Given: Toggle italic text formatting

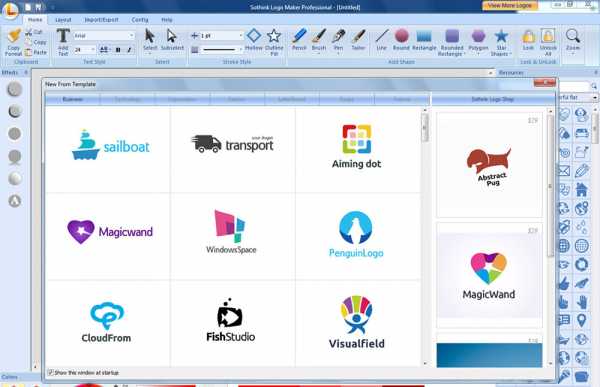Looking at the screenshot, I should [x=129, y=50].
